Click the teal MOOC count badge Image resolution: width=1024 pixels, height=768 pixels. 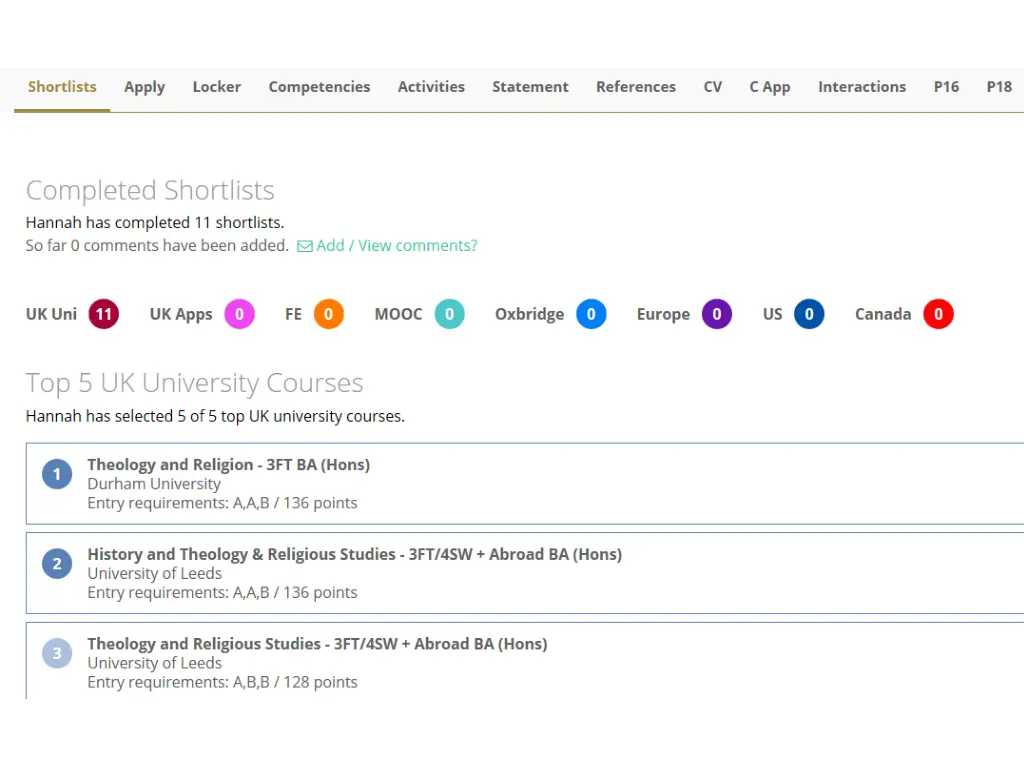(x=449, y=314)
